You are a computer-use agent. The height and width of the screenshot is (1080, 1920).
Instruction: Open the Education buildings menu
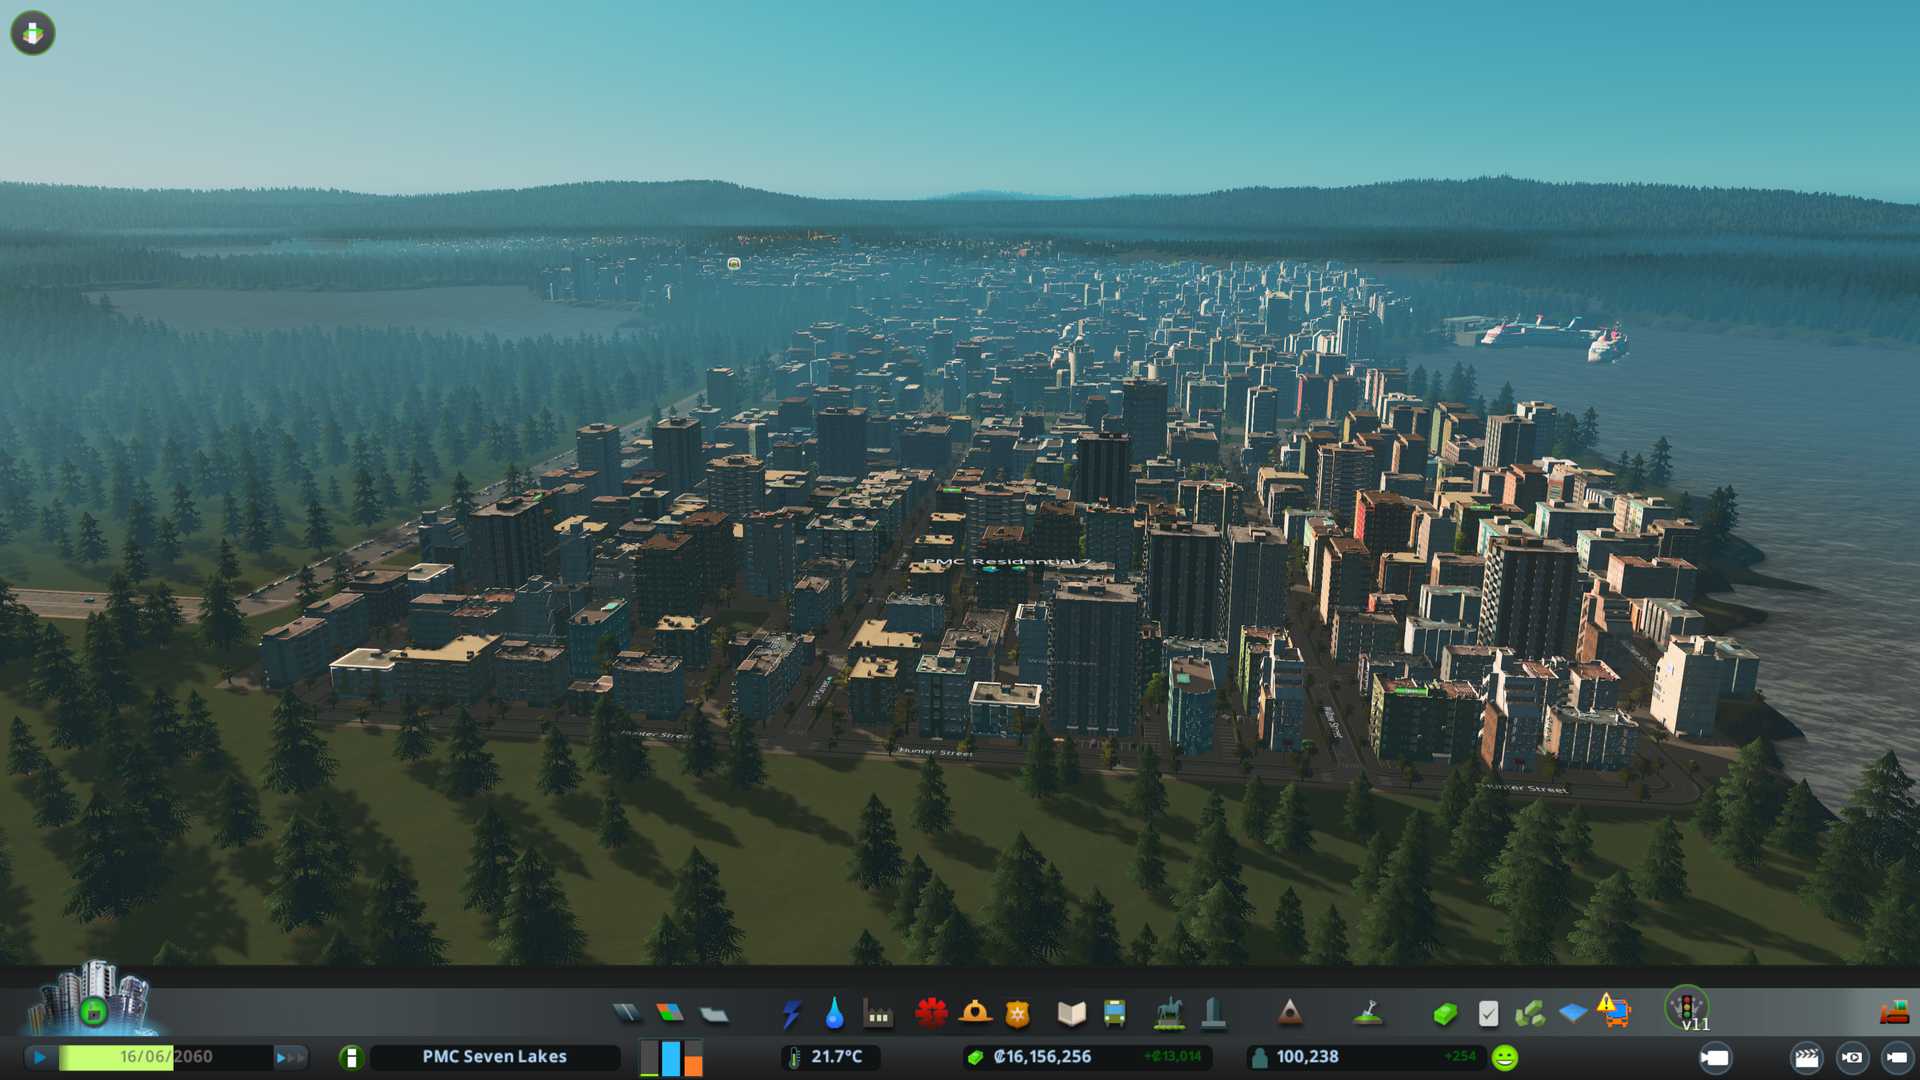(1071, 1014)
